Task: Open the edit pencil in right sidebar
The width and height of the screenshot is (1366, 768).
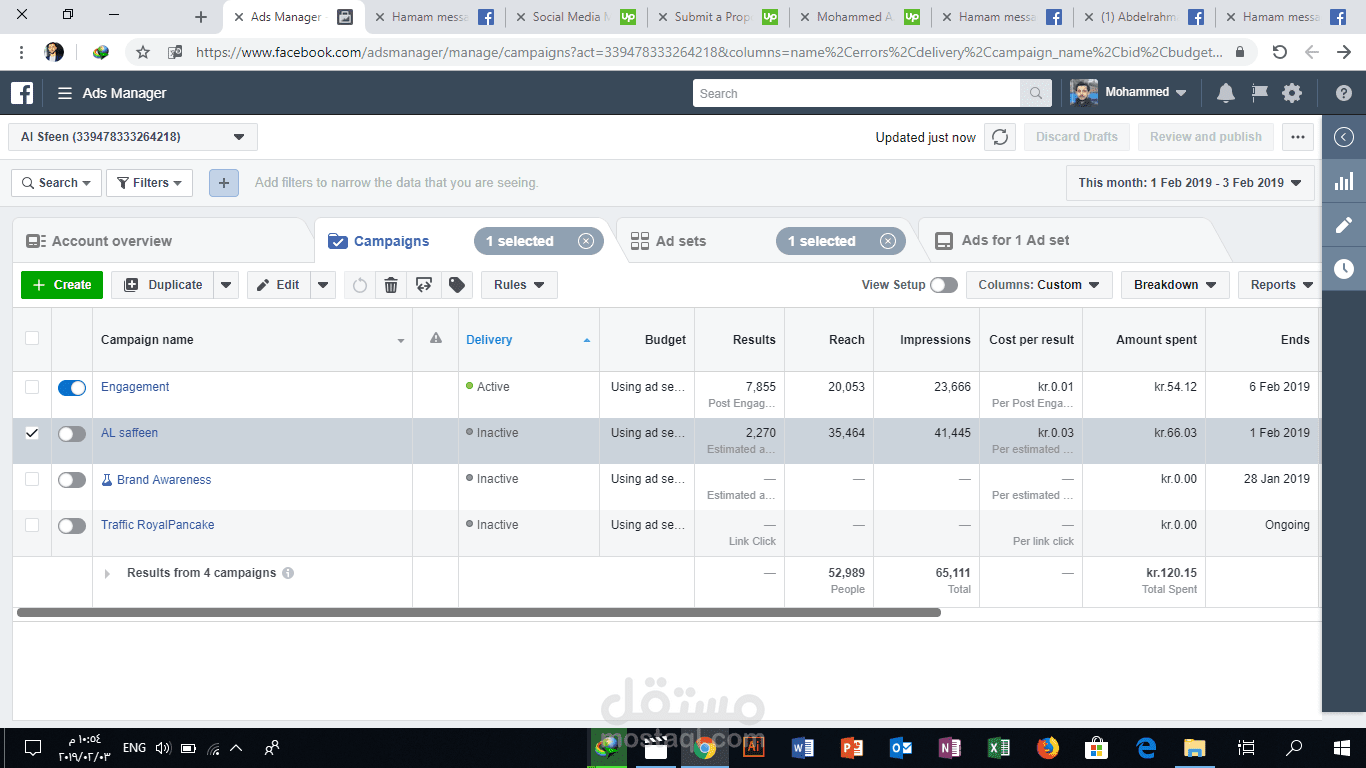Action: point(1344,225)
